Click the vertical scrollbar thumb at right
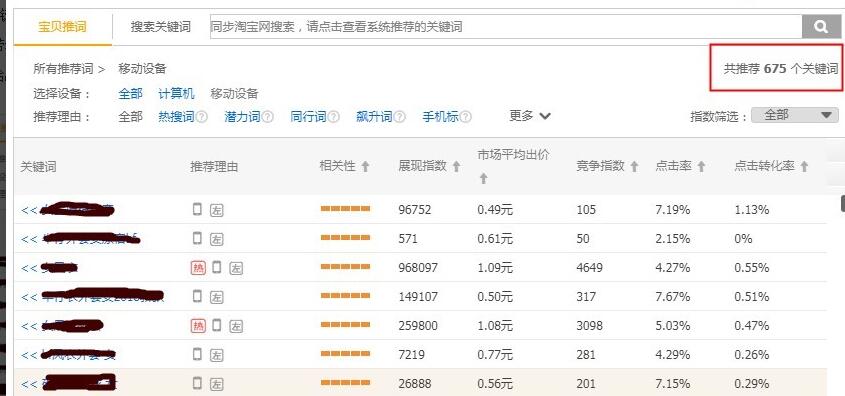The image size is (845, 396). [x=842, y=204]
